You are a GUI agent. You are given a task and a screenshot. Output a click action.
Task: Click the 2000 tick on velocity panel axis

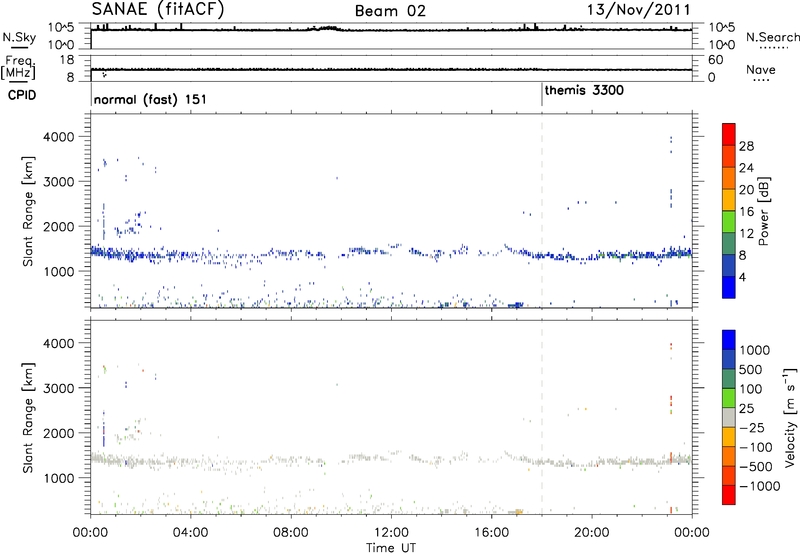click(58, 433)
